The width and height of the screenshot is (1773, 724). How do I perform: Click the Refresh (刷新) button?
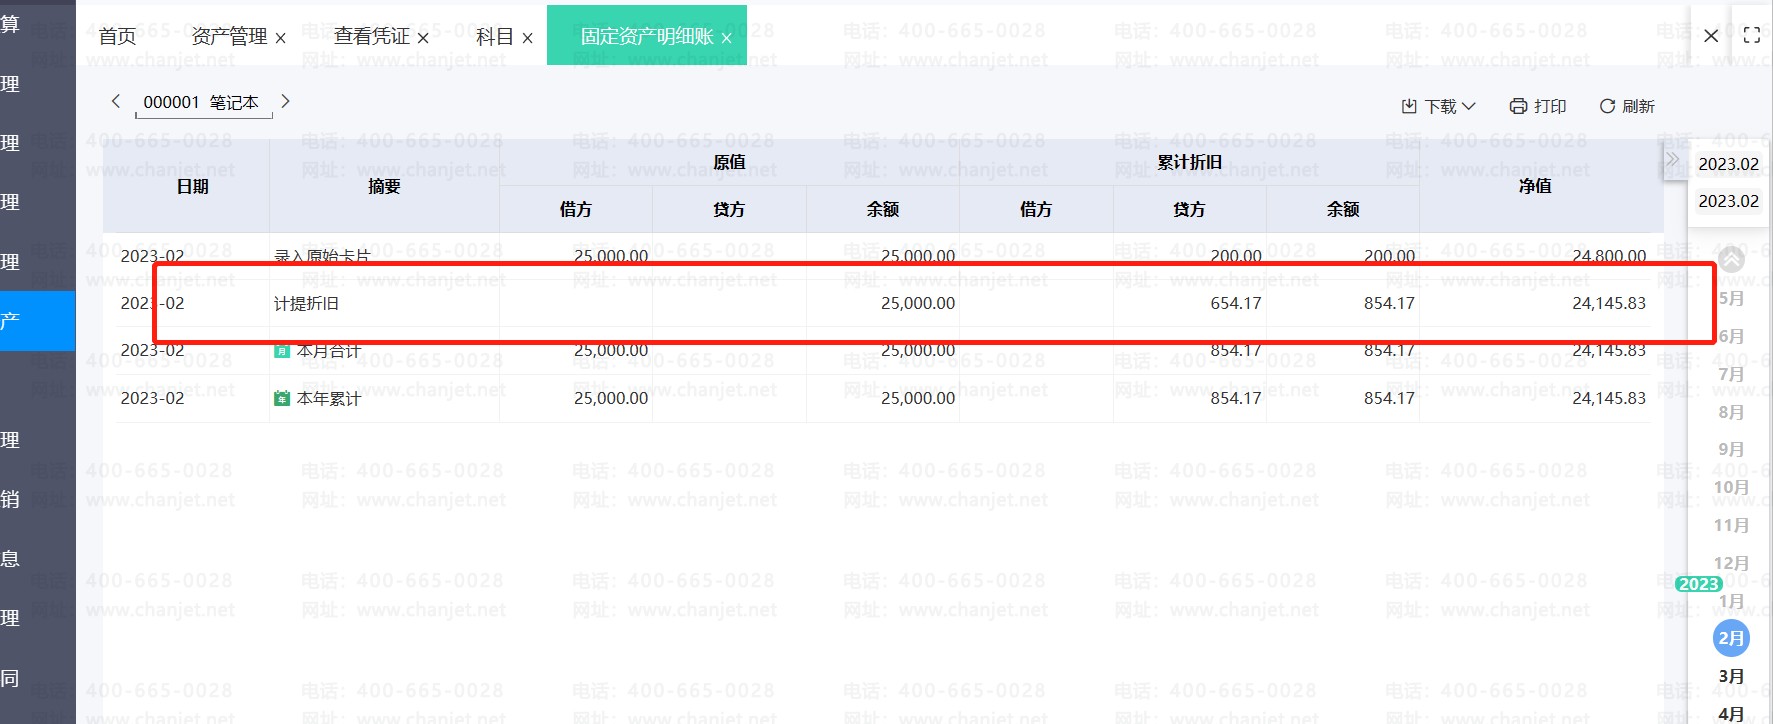click(x=1626, y=106)
